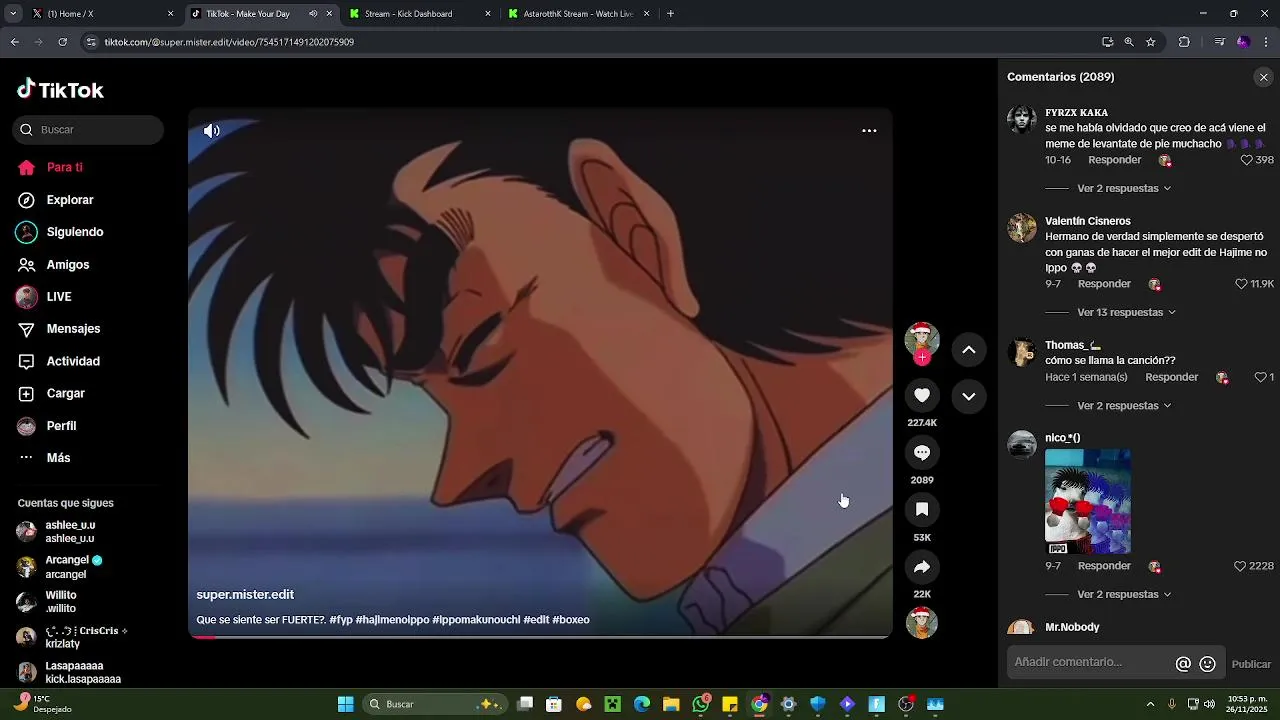Open the Amigos page
1280x720 pixels.
68,265
